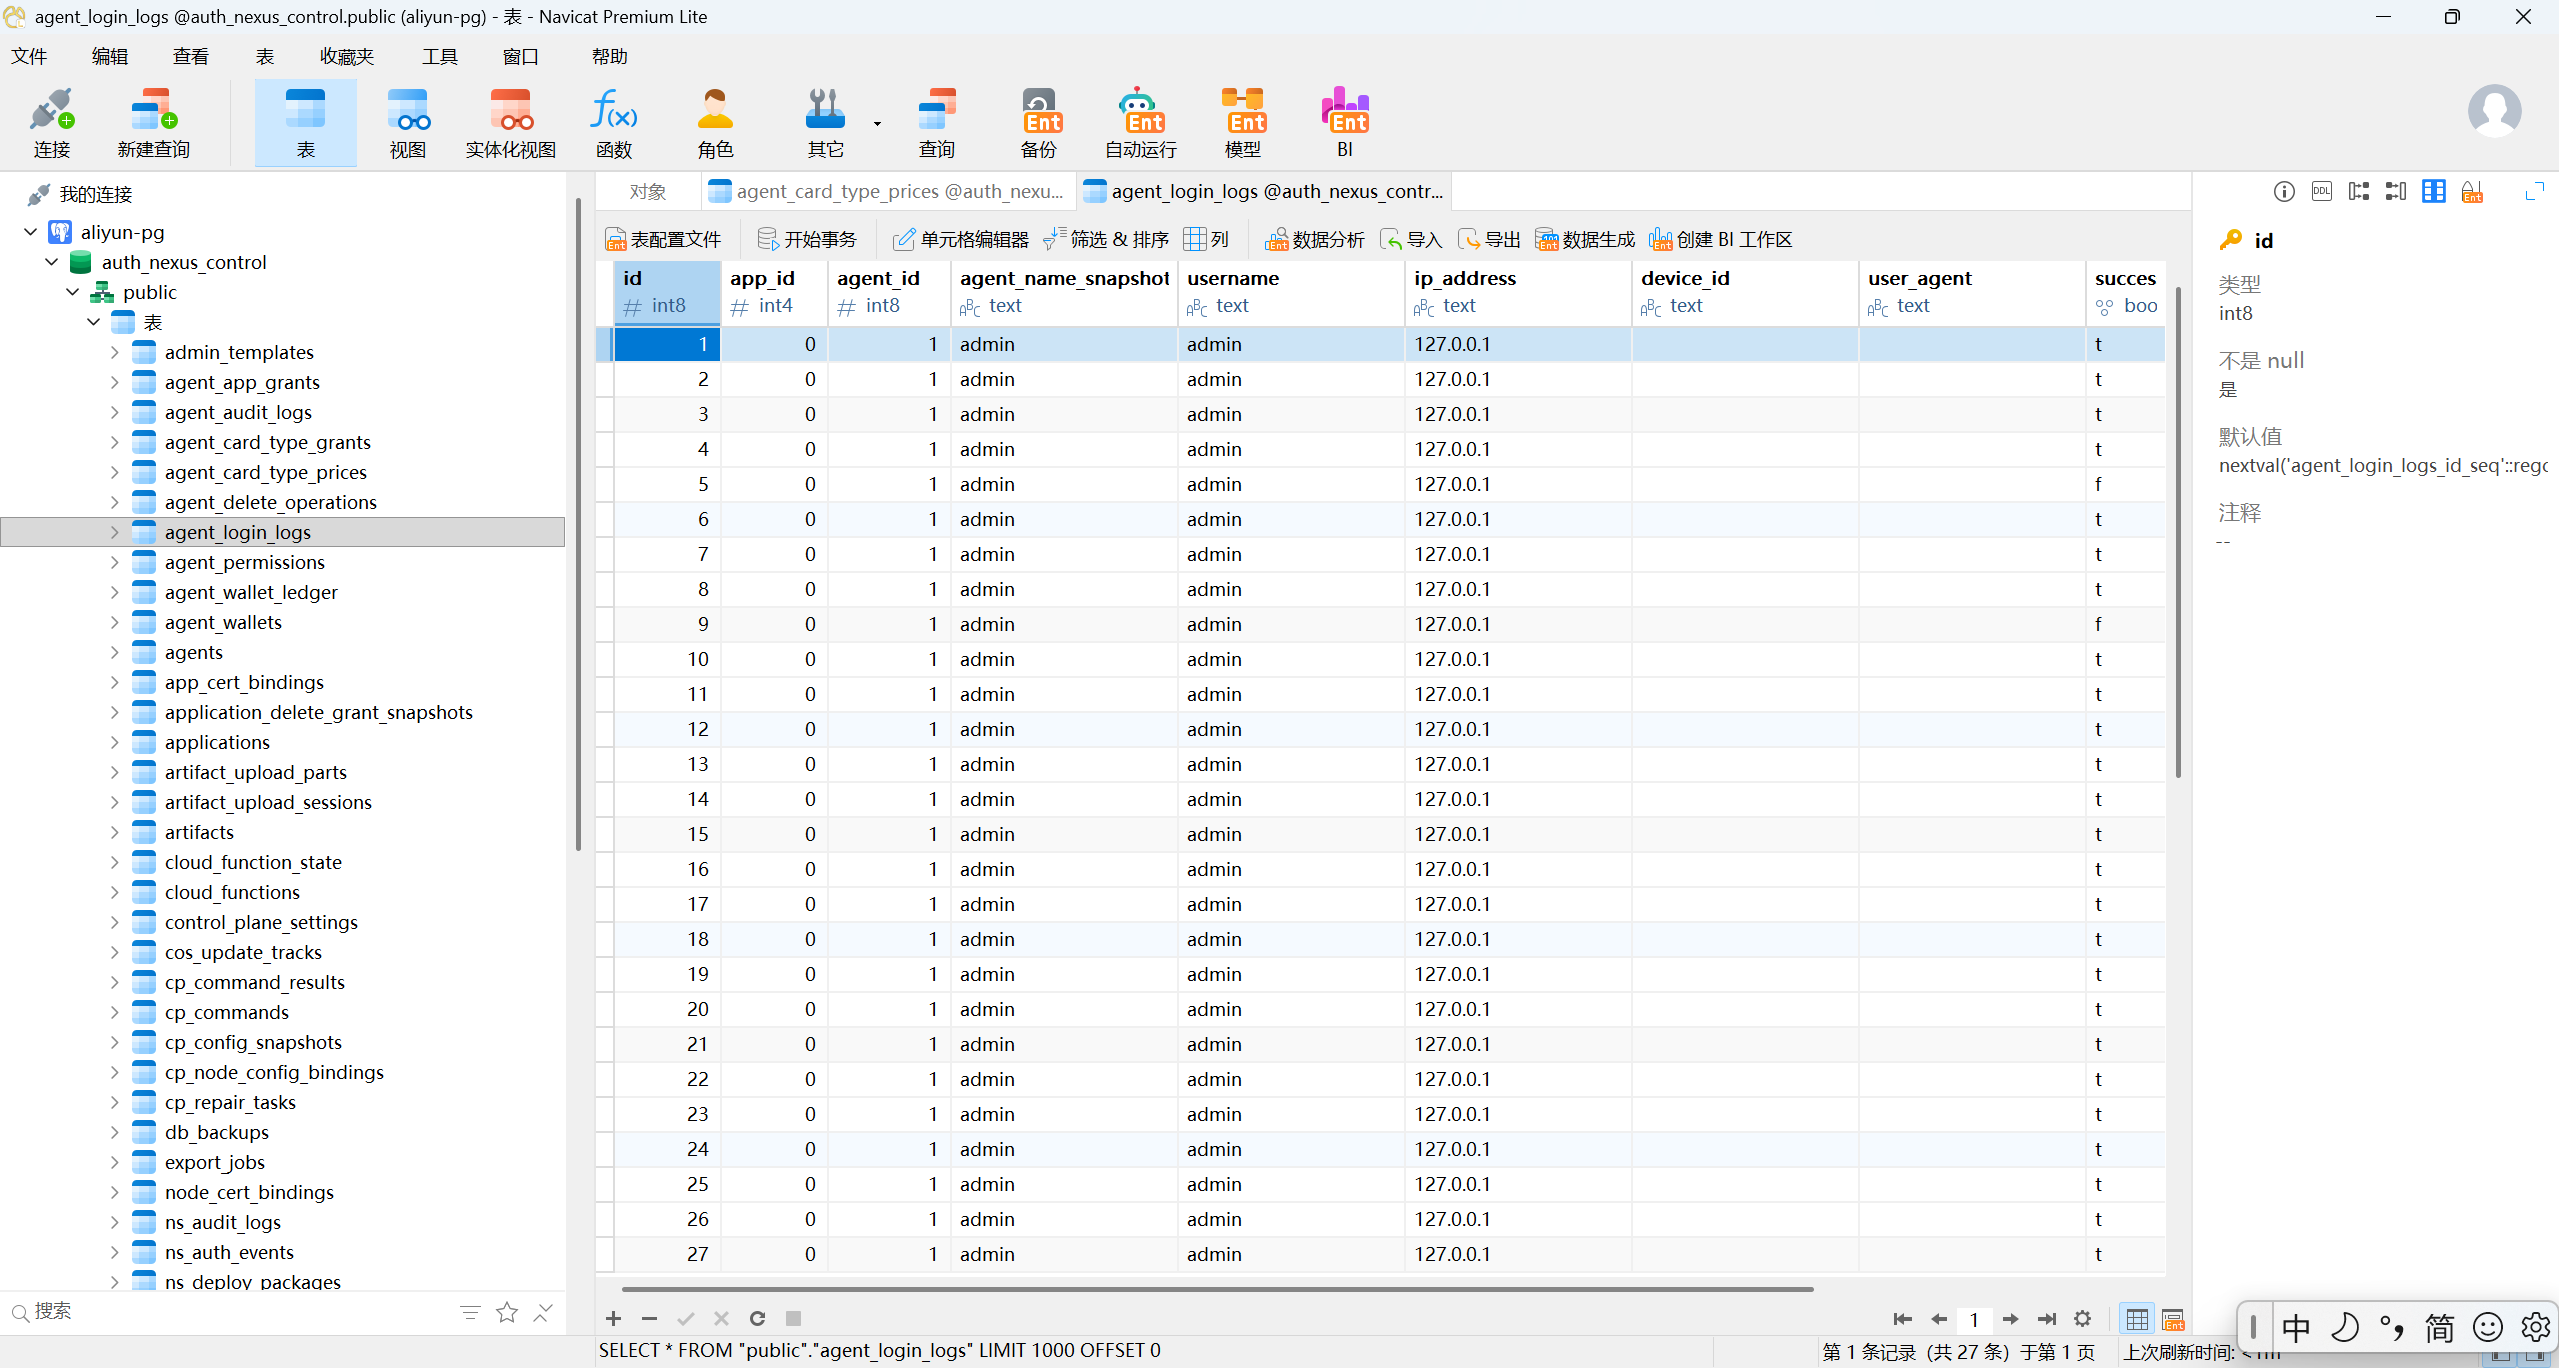Image resolution: width=2559 pixels, height=1368 pixels.
Task: Click the sidebar tree vertical scrollbar
Action: click(x=578, y=525)
